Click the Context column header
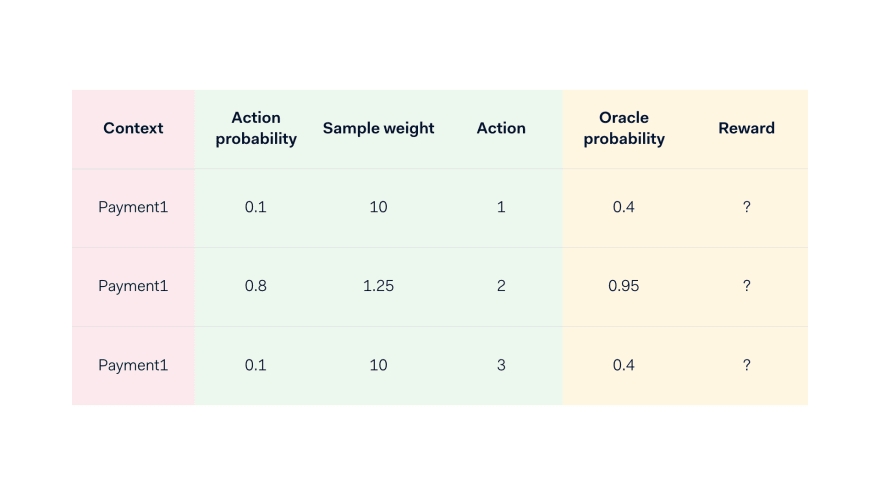This screenshot has width=880, height=495. (133, 128)
